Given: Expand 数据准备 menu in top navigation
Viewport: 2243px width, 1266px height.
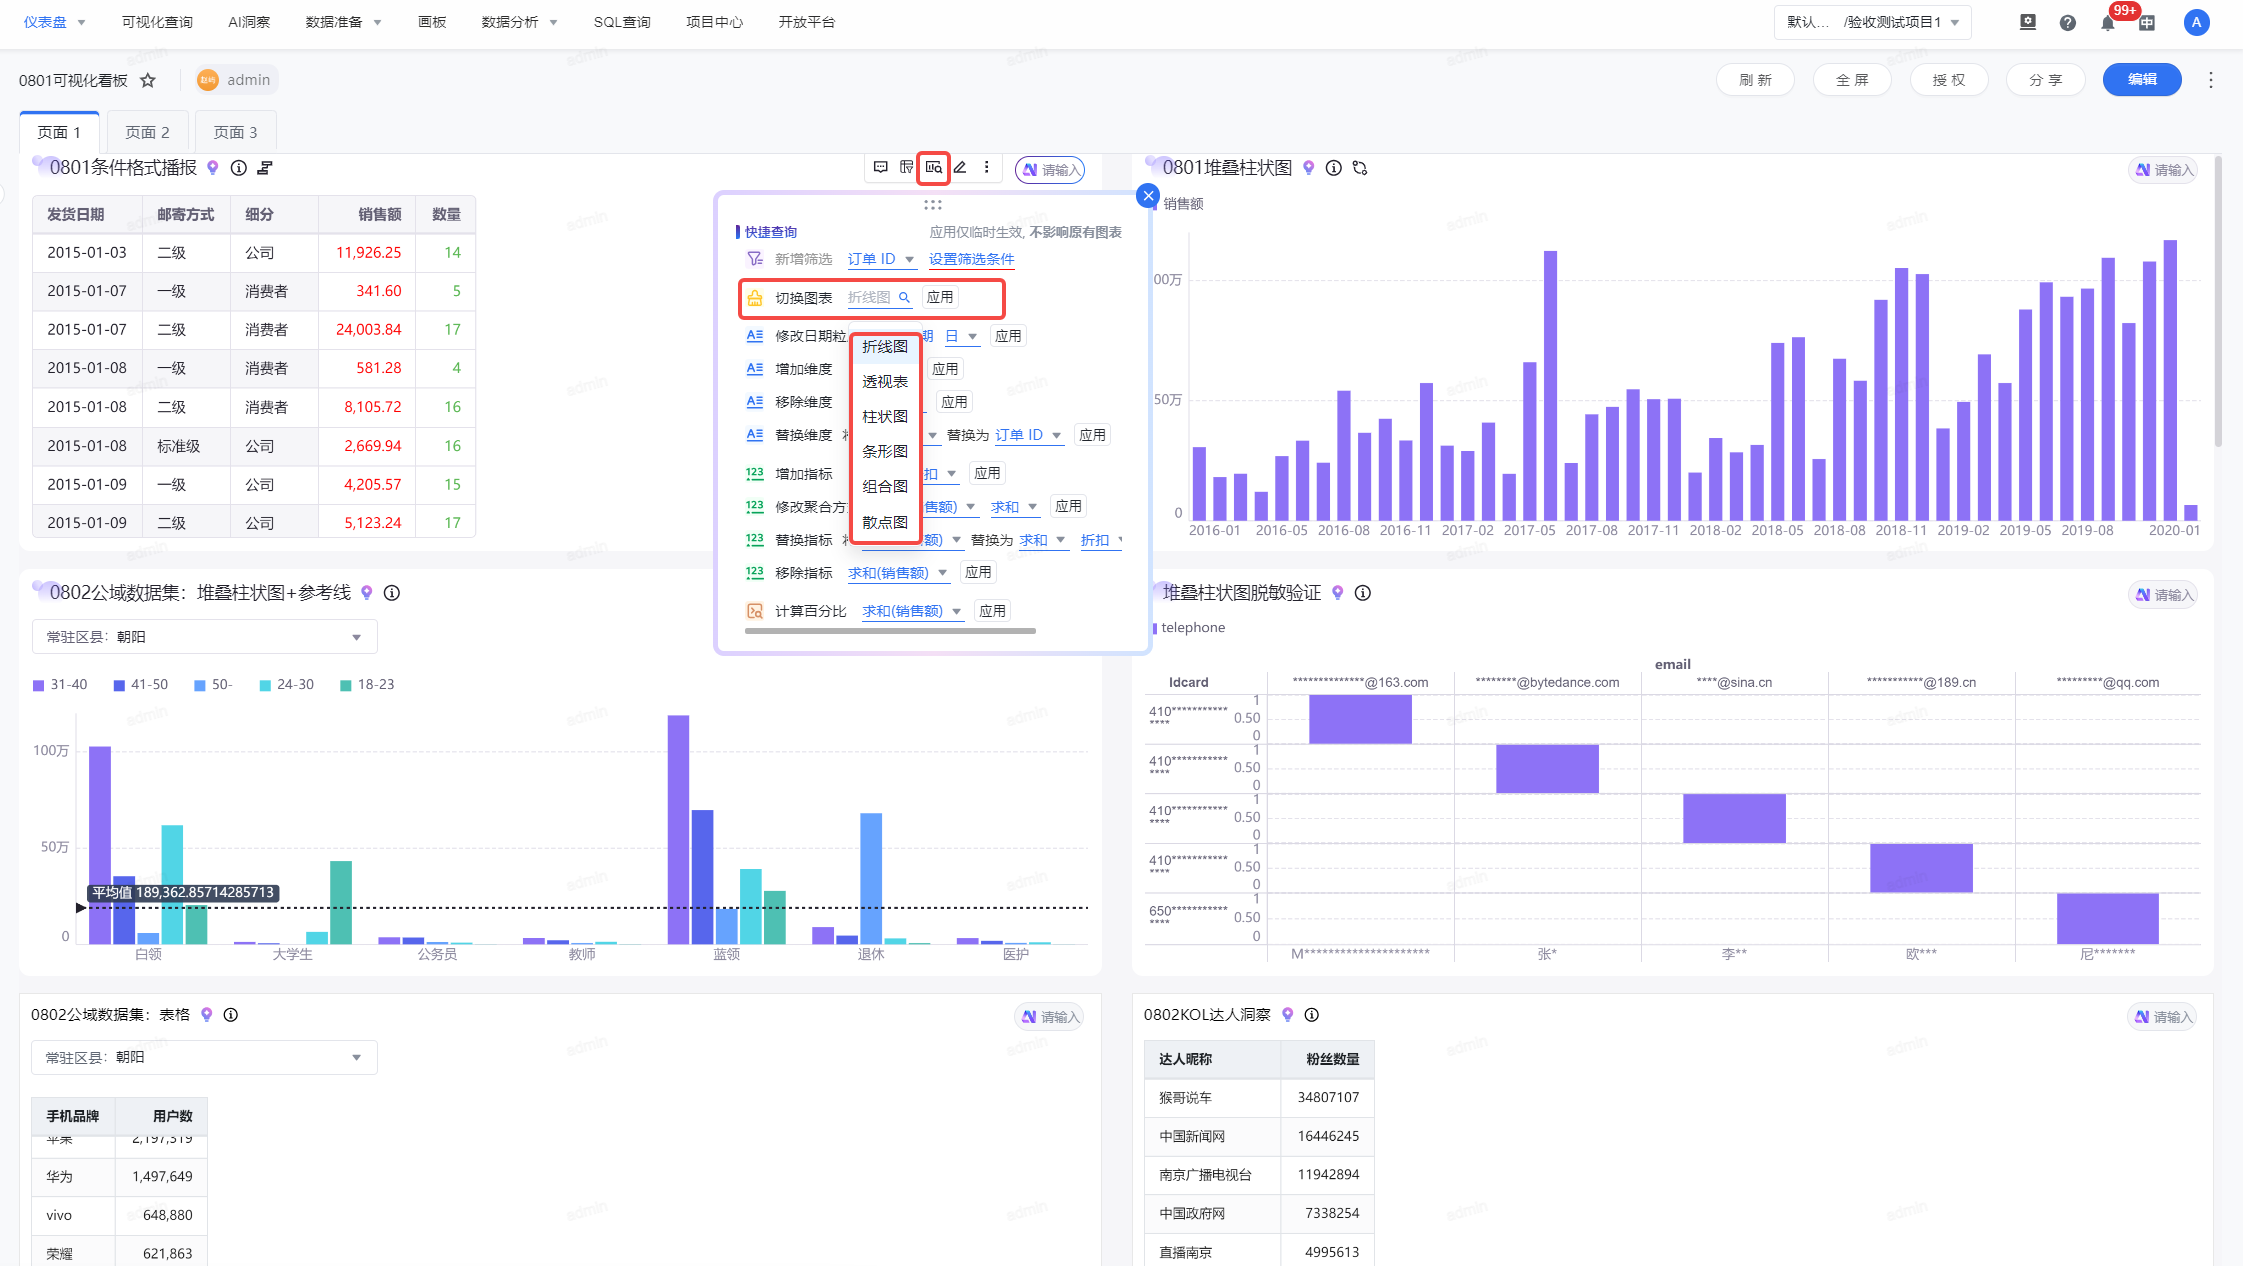Looking at the screenshot, I should pyautogui.click(x=343, y=22).
